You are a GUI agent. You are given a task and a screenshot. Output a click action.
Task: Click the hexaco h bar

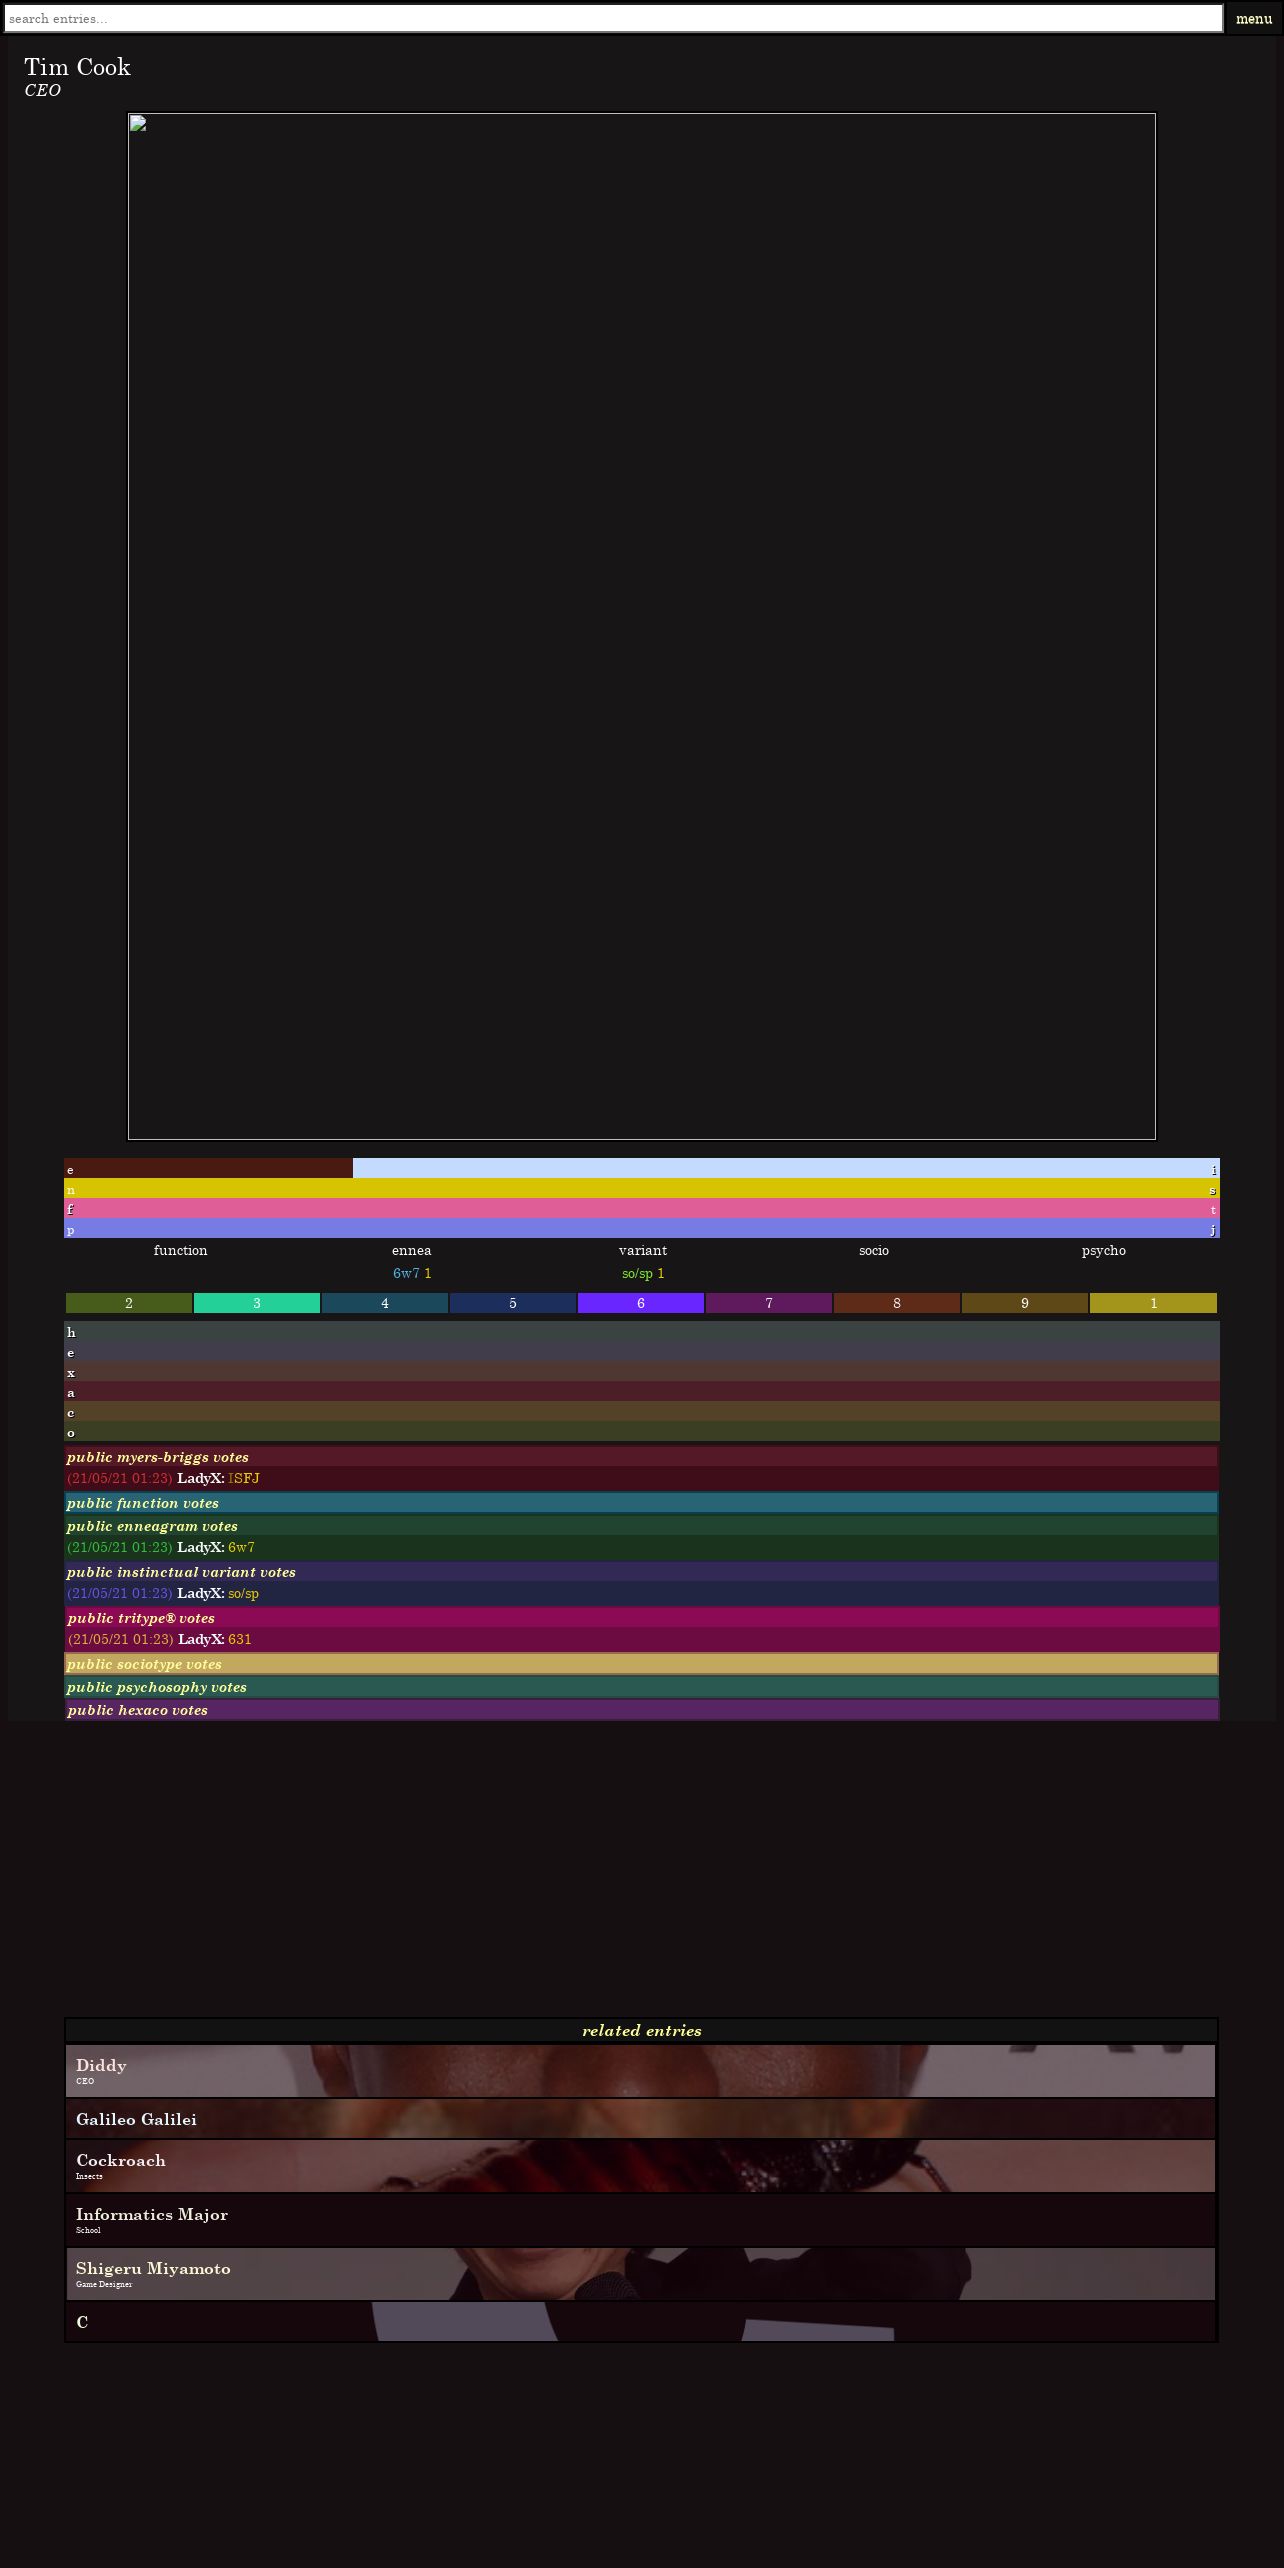pos(642,1332)
